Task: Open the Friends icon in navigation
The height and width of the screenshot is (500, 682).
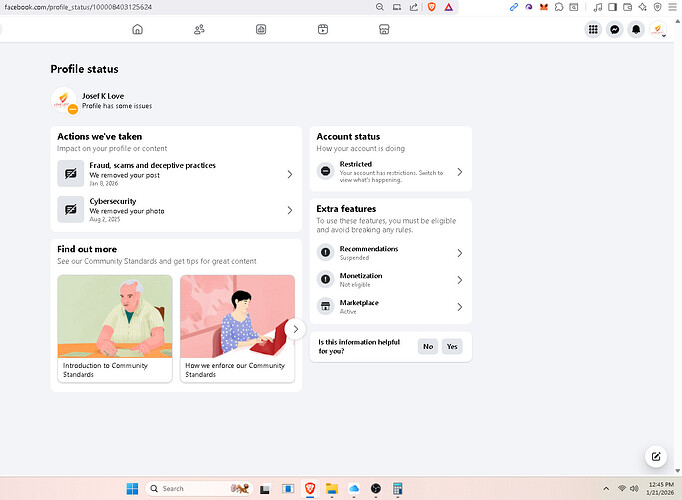Action: point(199,30)
